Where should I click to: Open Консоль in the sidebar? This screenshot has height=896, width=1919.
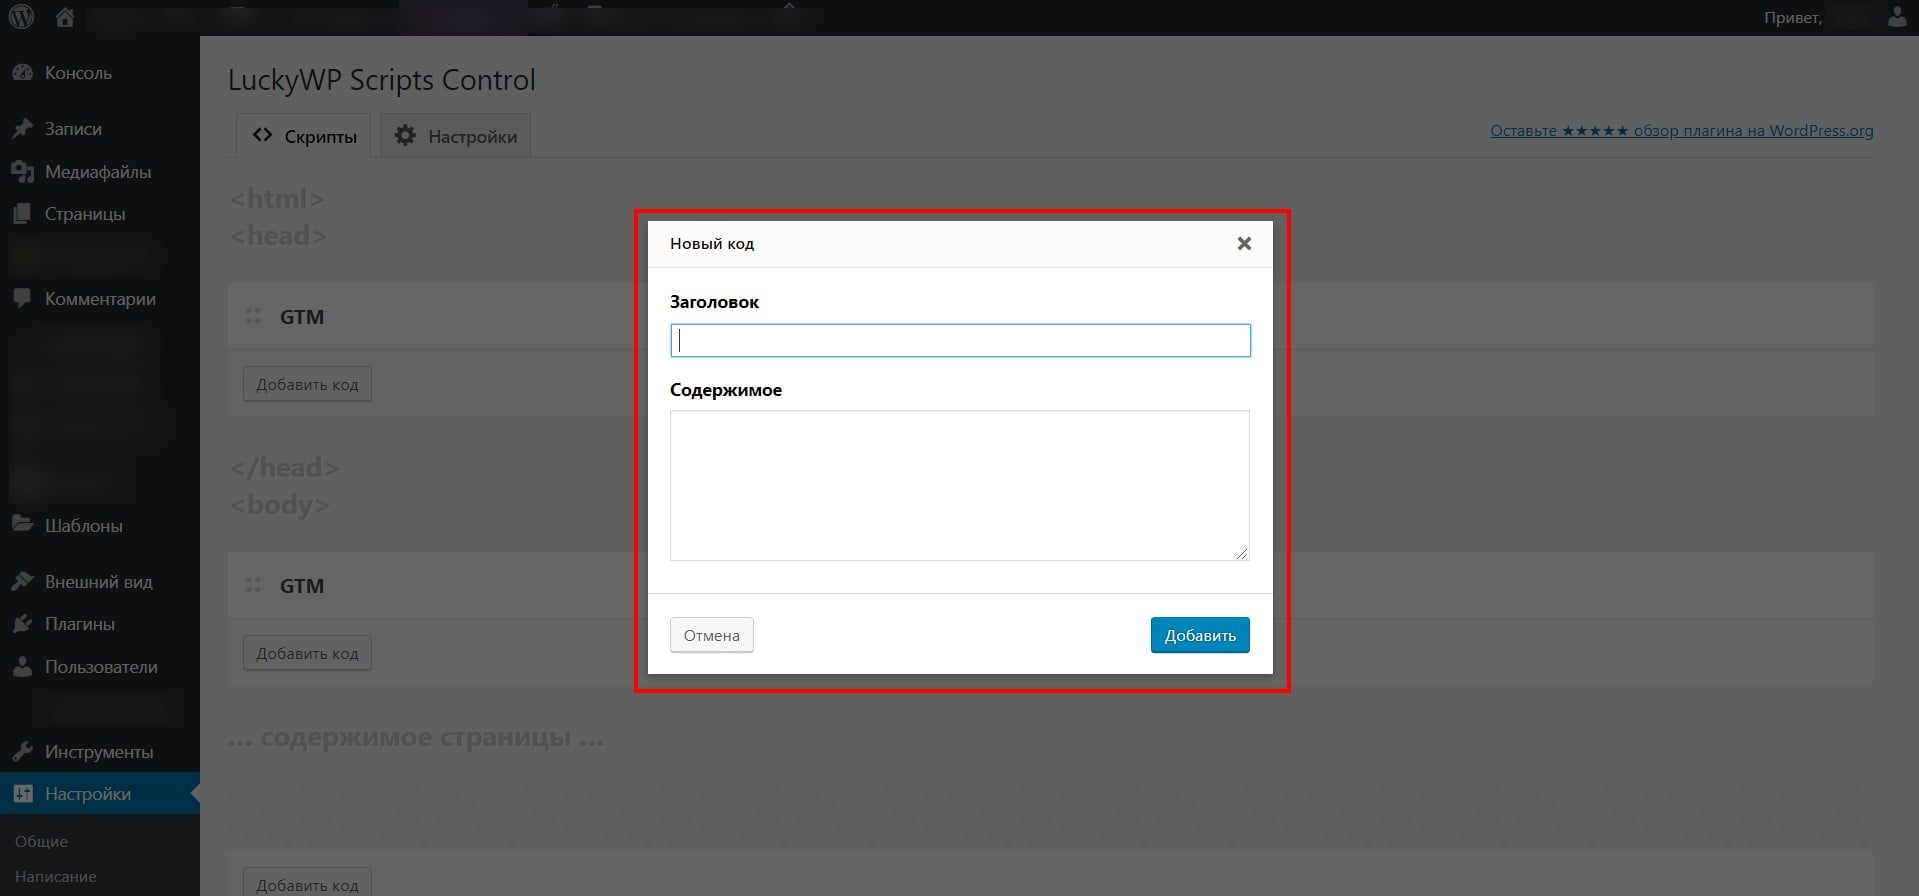[x=78, y=73]
